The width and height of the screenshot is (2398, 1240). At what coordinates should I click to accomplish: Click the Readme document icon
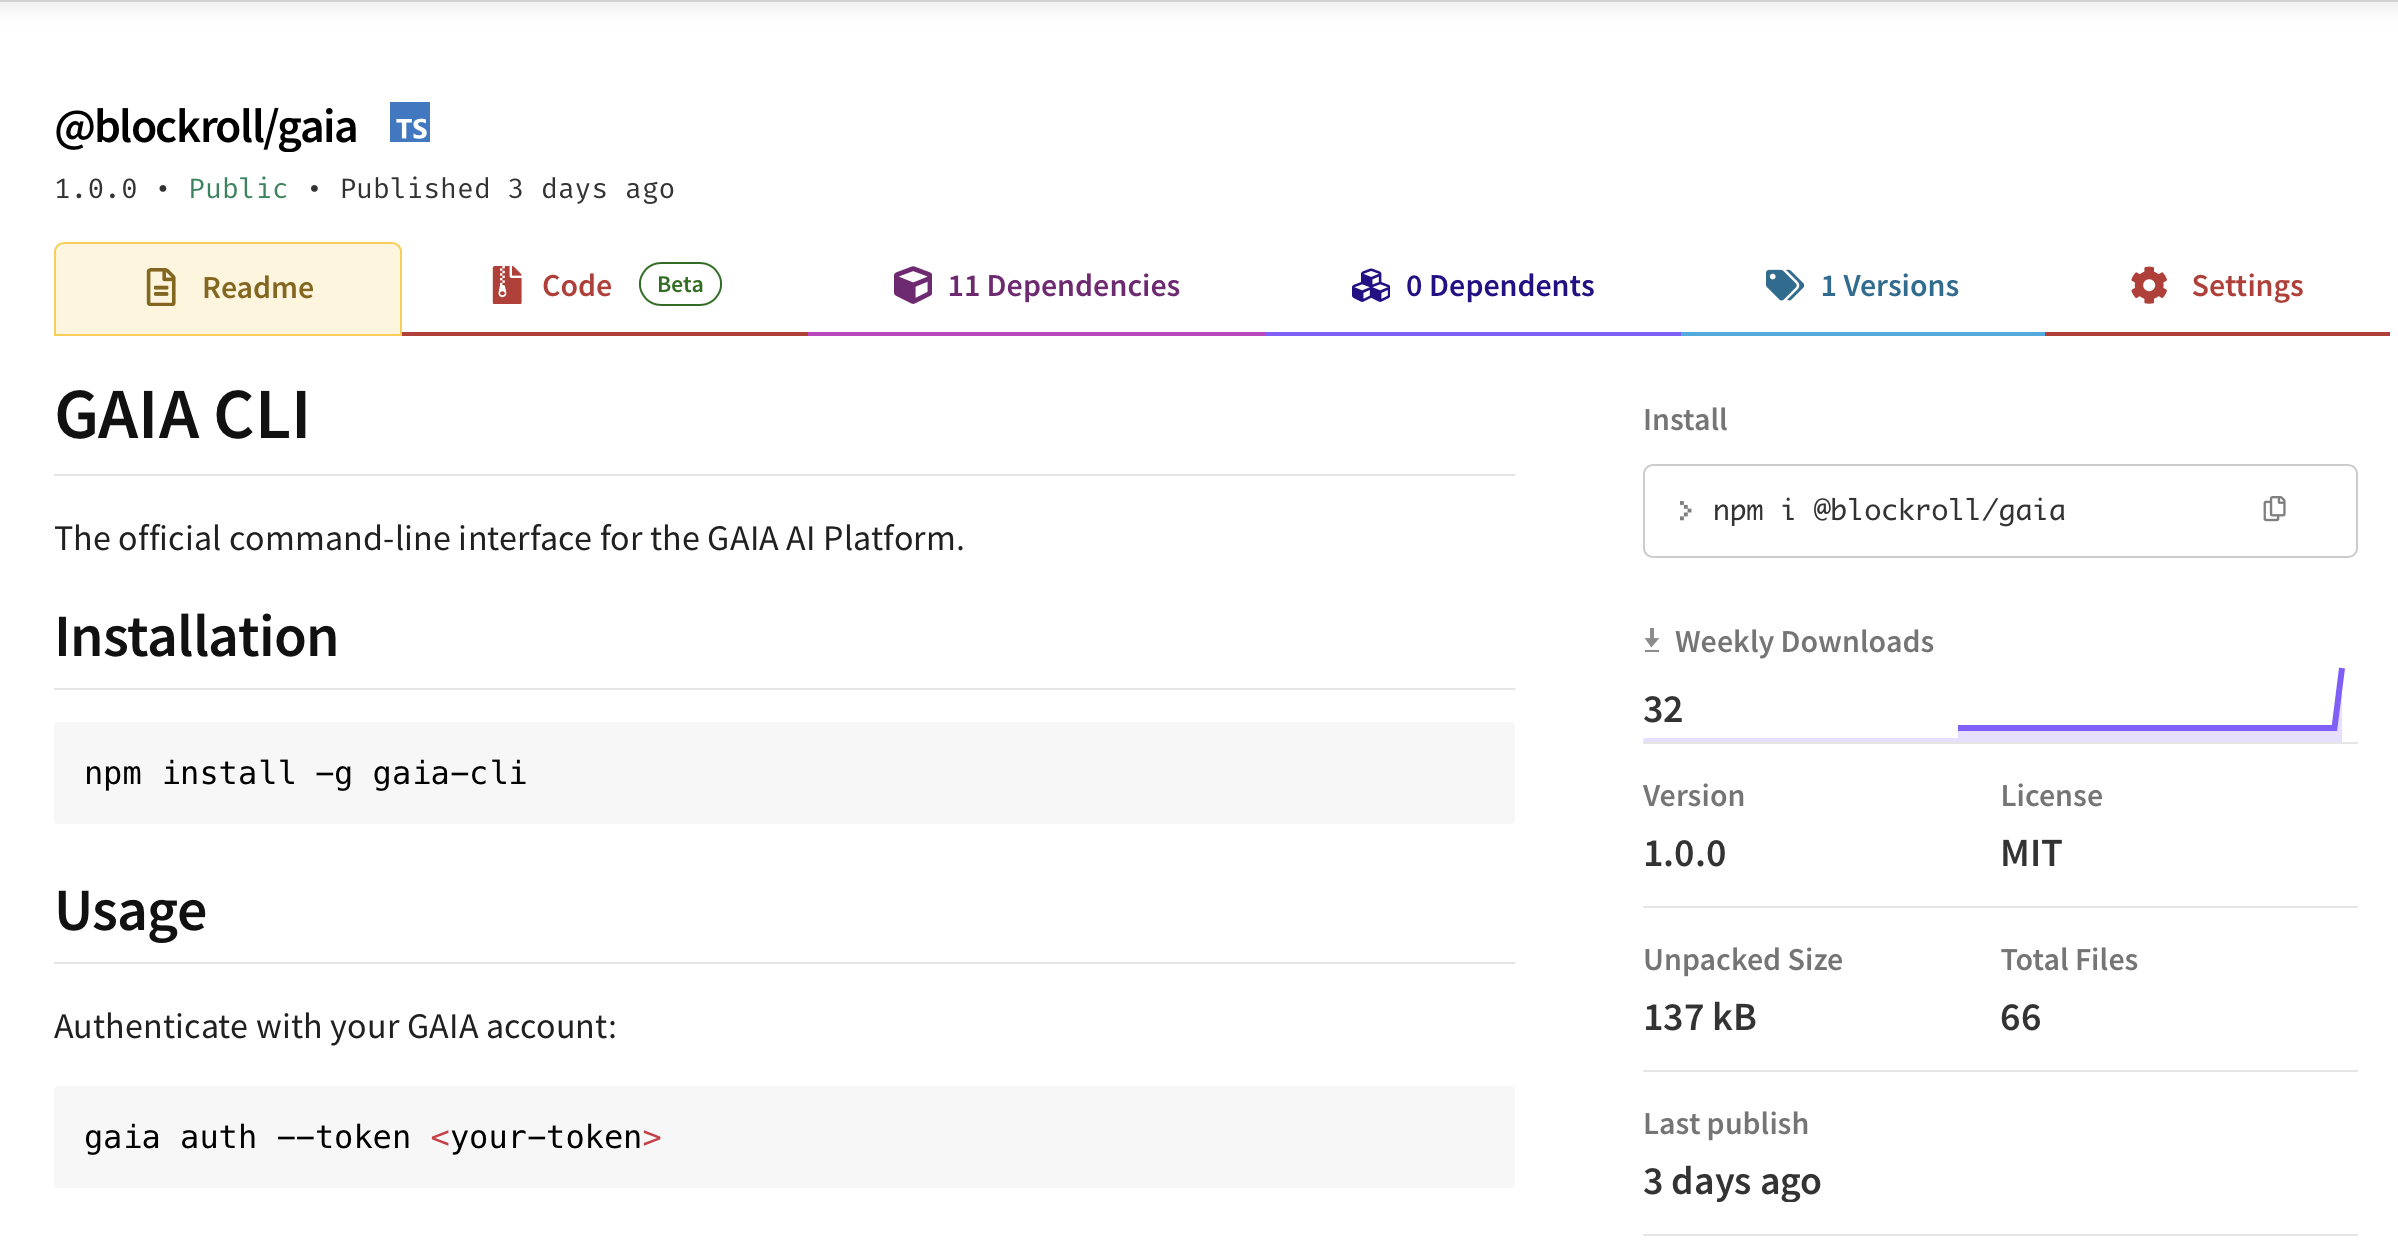click(161, 287)
